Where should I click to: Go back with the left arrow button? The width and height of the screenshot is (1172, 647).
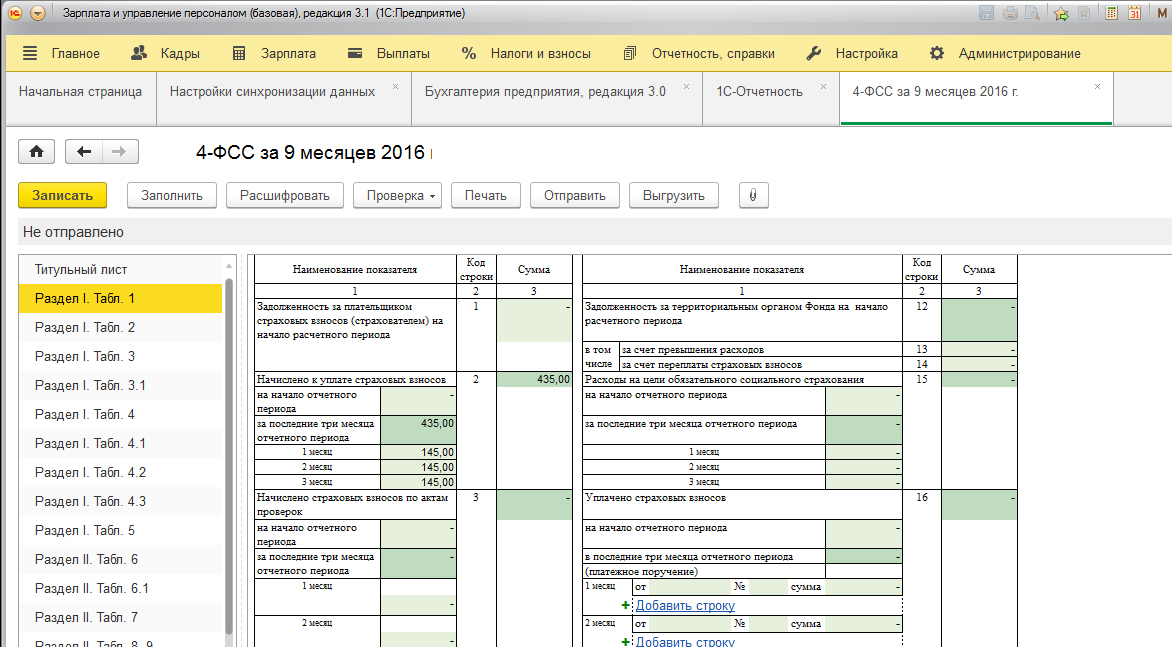[x=84, y=152]
